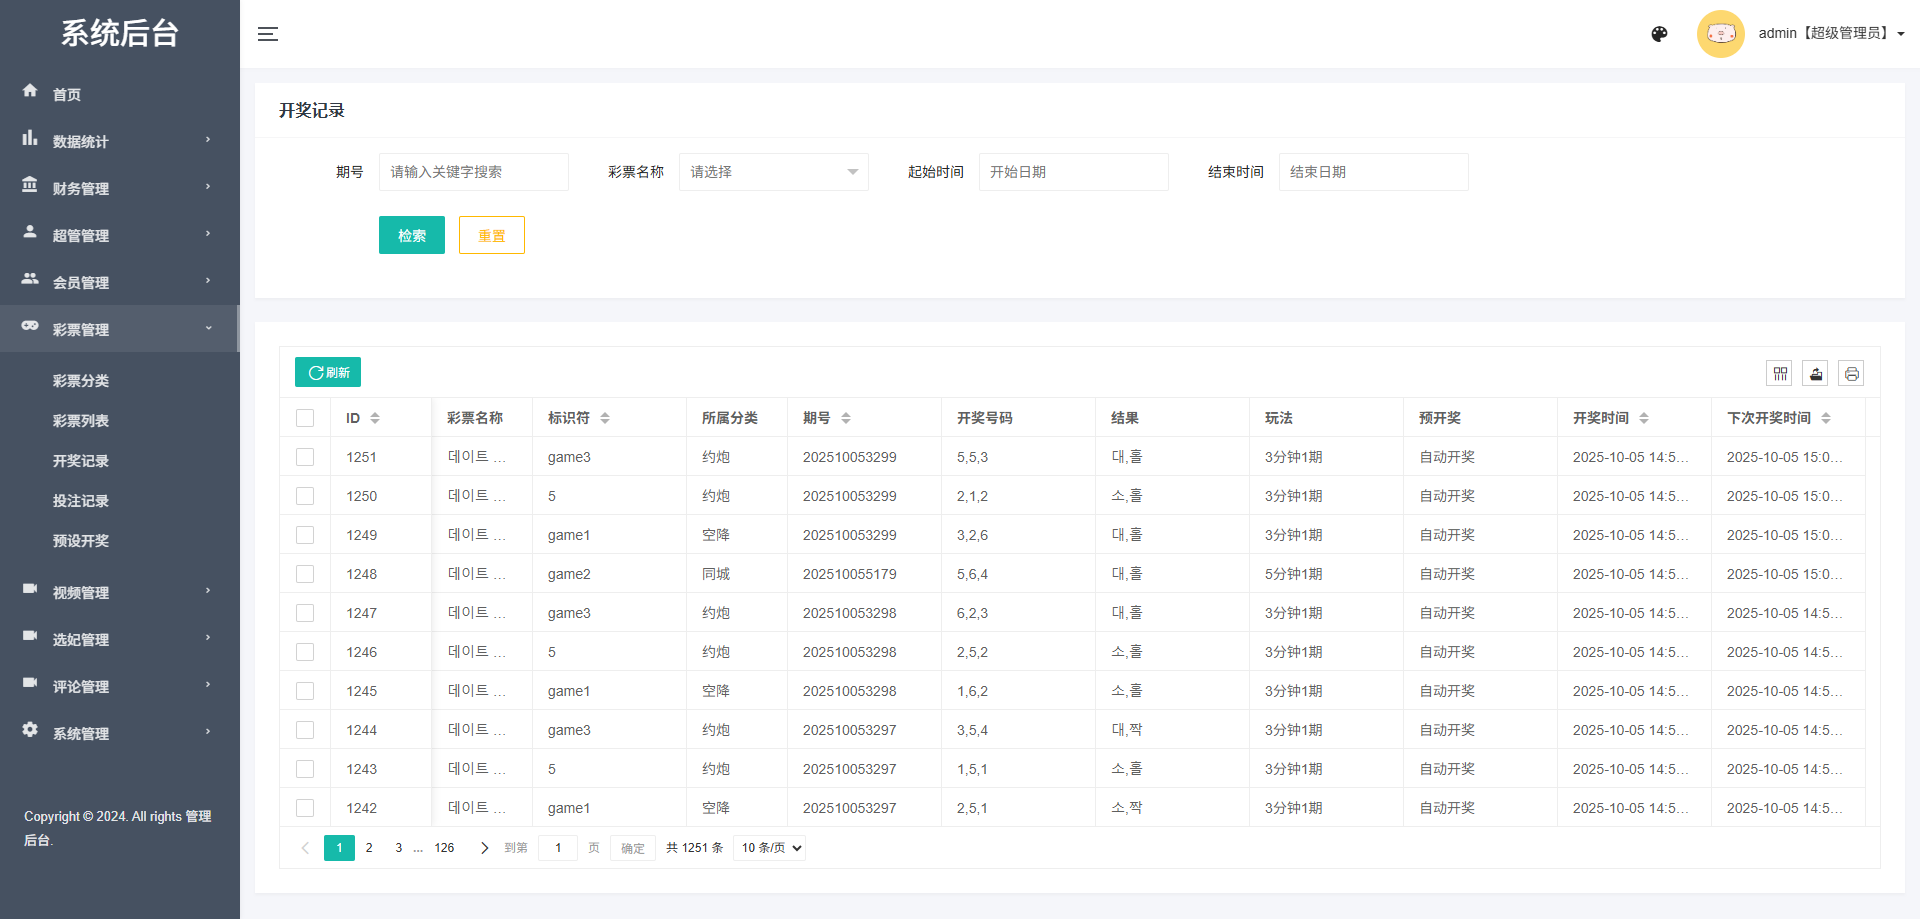Click the 系统管理 gear icon

point(30,730)
